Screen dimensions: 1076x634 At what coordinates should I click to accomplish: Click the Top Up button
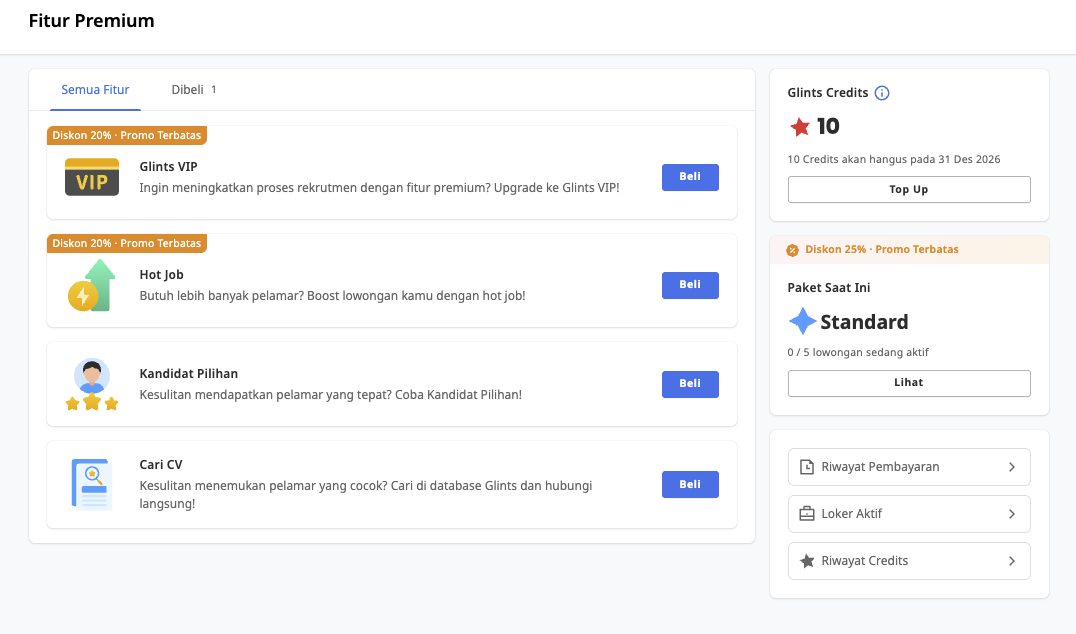[909, 189]
